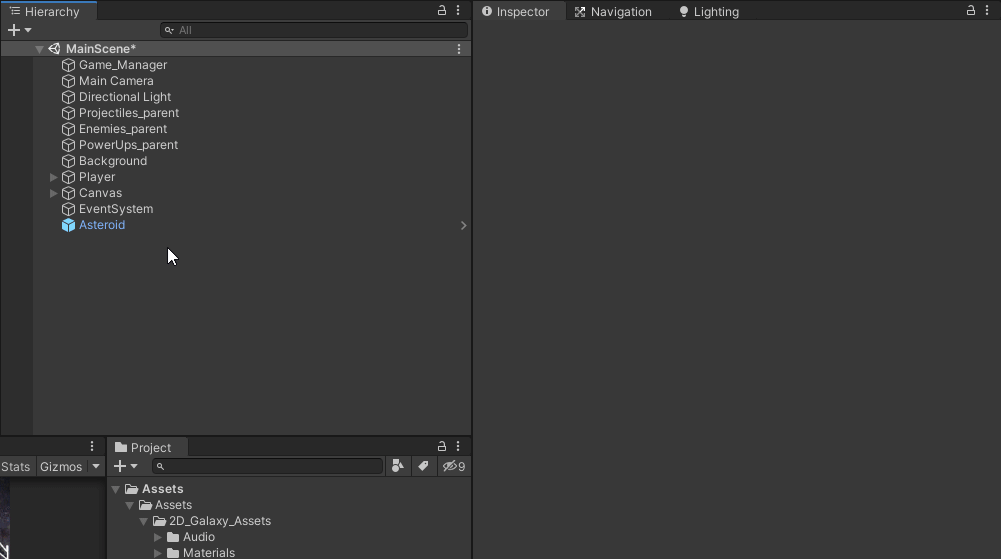
Task: Collapse the 2D_Galaxy_Assets folder
Action: tap(144, 521)
